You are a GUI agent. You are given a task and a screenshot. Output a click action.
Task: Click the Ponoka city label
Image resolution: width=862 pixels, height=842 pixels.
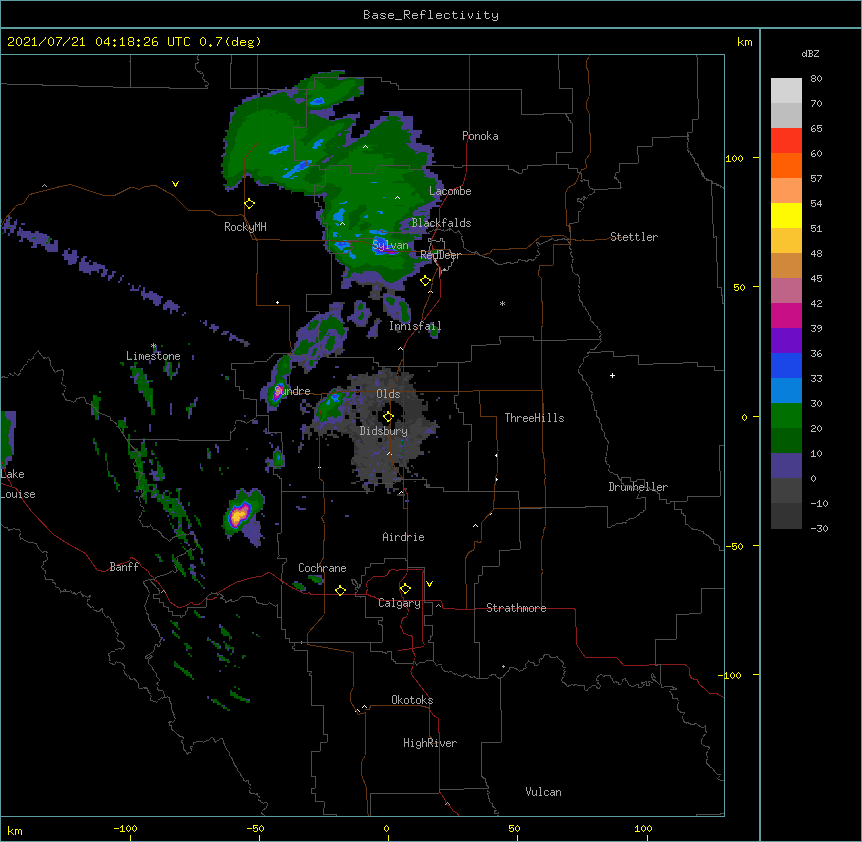coord(480,136)
